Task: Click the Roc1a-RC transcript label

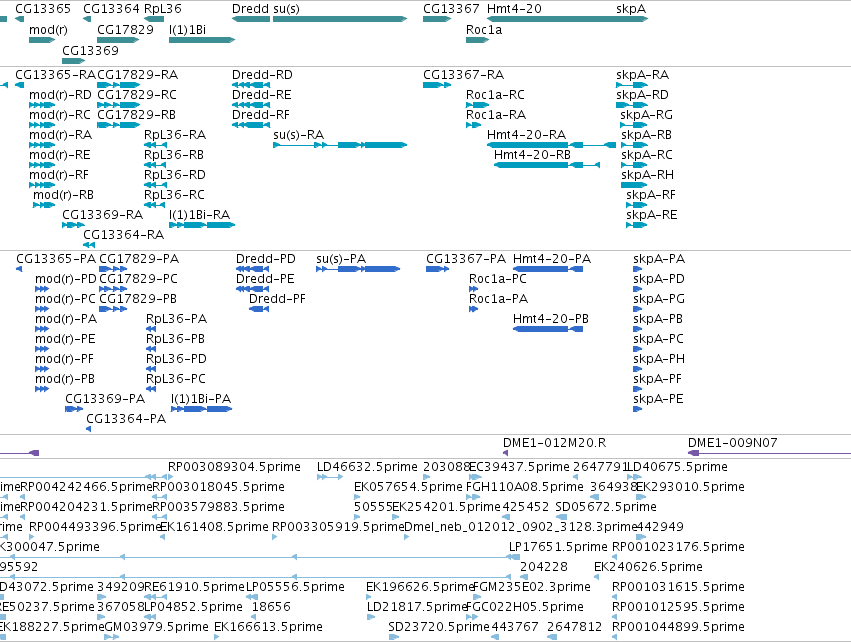Action: (495, 94)
